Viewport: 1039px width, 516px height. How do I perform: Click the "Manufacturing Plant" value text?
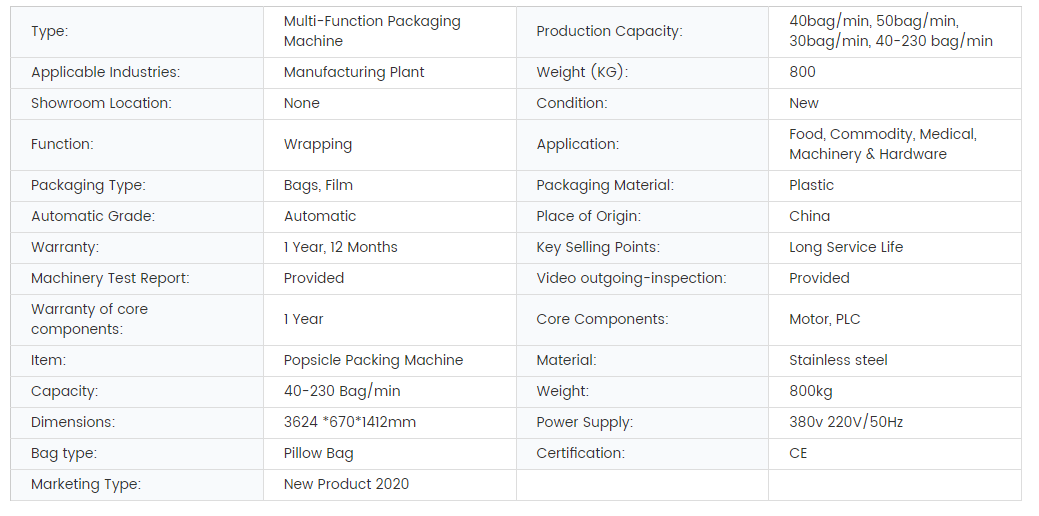tap(354, 72)
